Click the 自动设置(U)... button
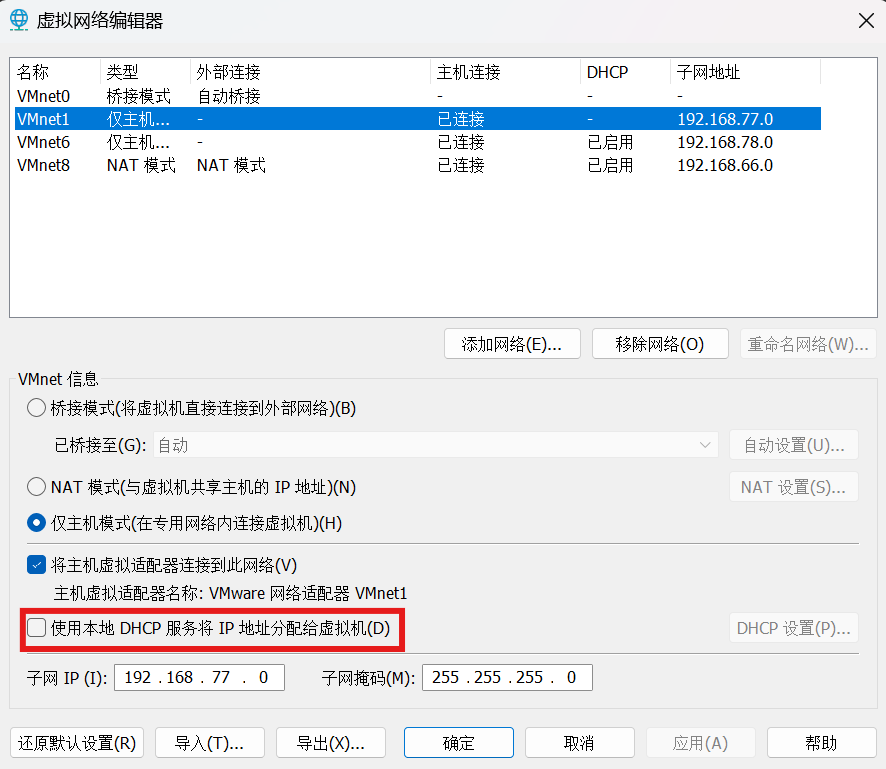Screen dimensions: 886x769 coord(793,445)
